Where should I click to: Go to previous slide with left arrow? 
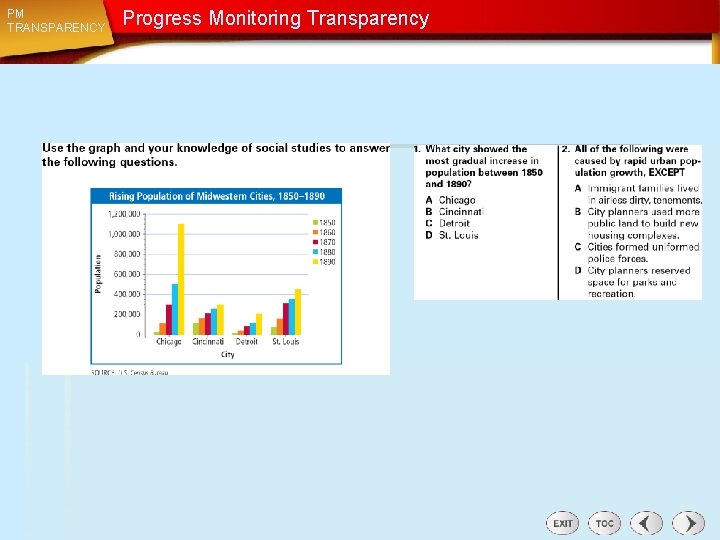point(646,523)
